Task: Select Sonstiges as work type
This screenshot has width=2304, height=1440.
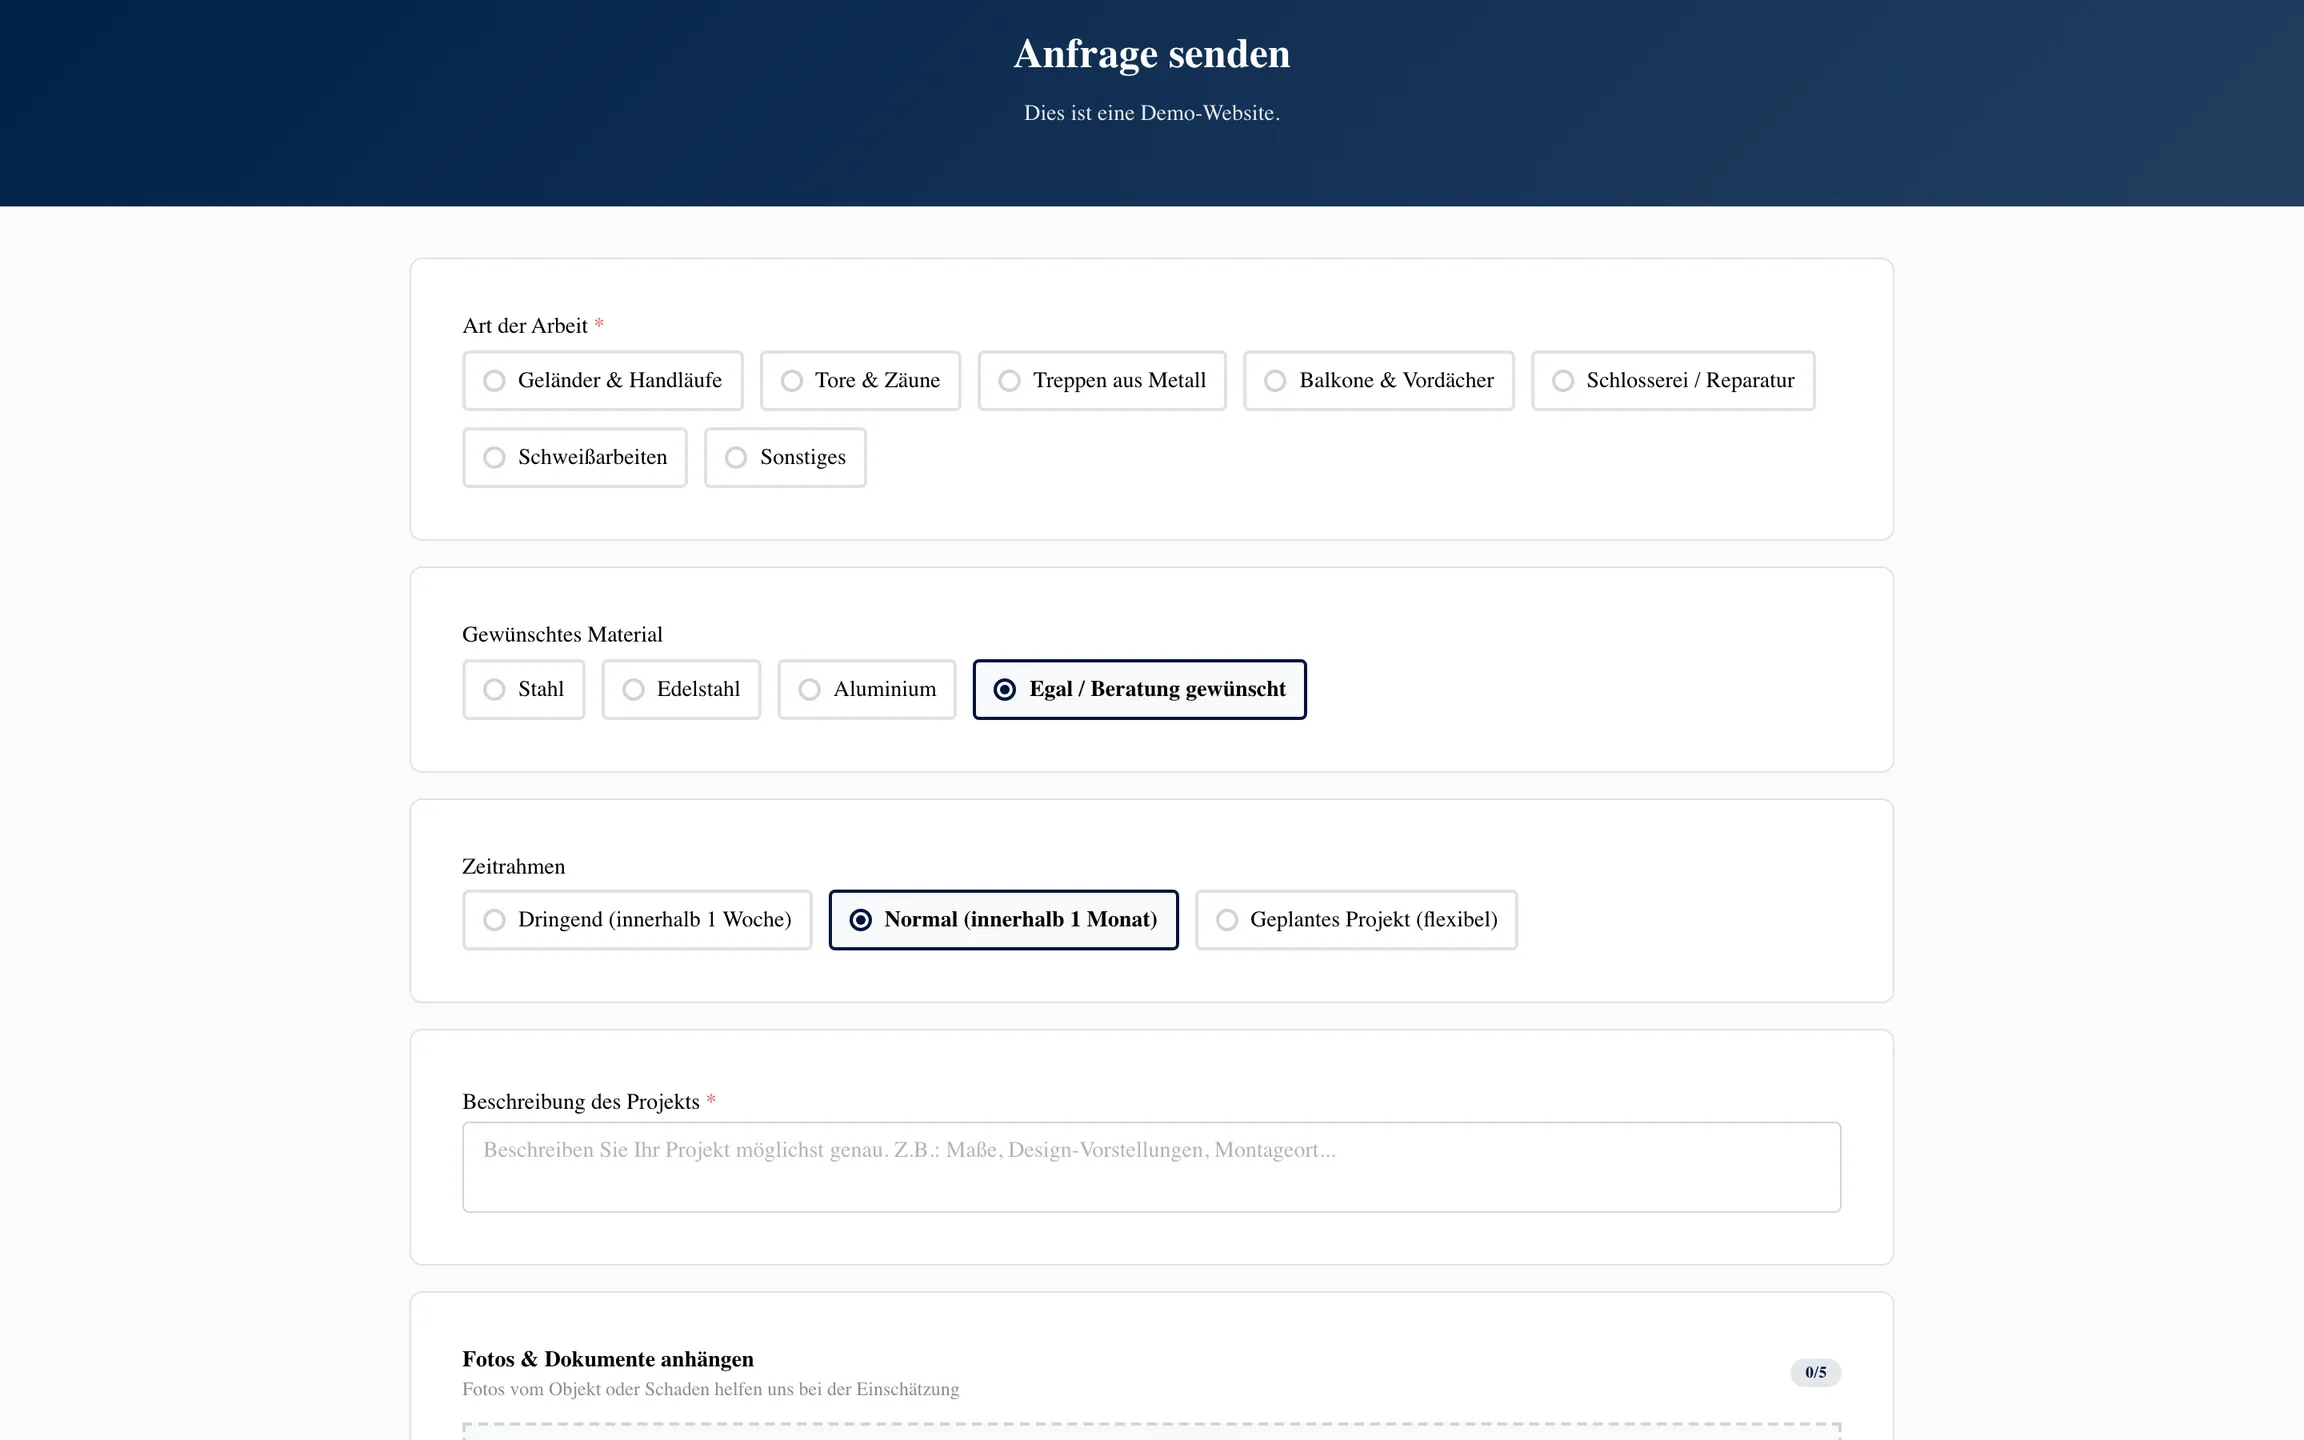Action: coord(784,457)
